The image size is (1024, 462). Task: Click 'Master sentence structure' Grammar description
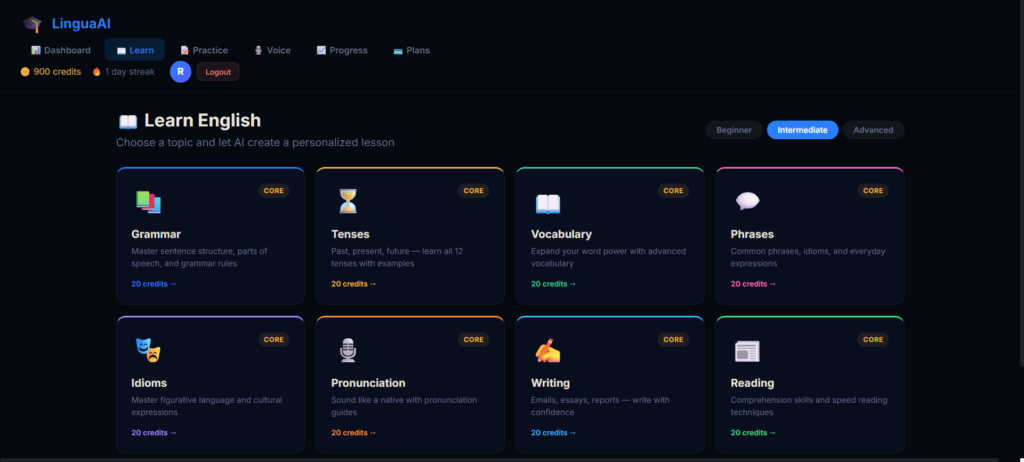tap(199, 257)
